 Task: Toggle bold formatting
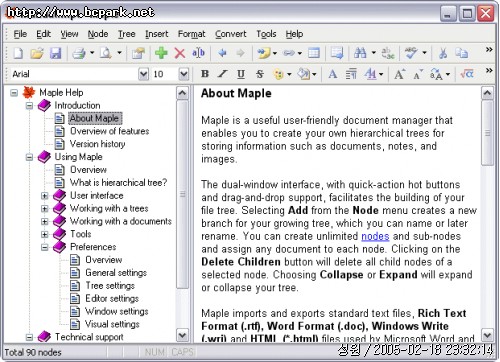[205, 74]
